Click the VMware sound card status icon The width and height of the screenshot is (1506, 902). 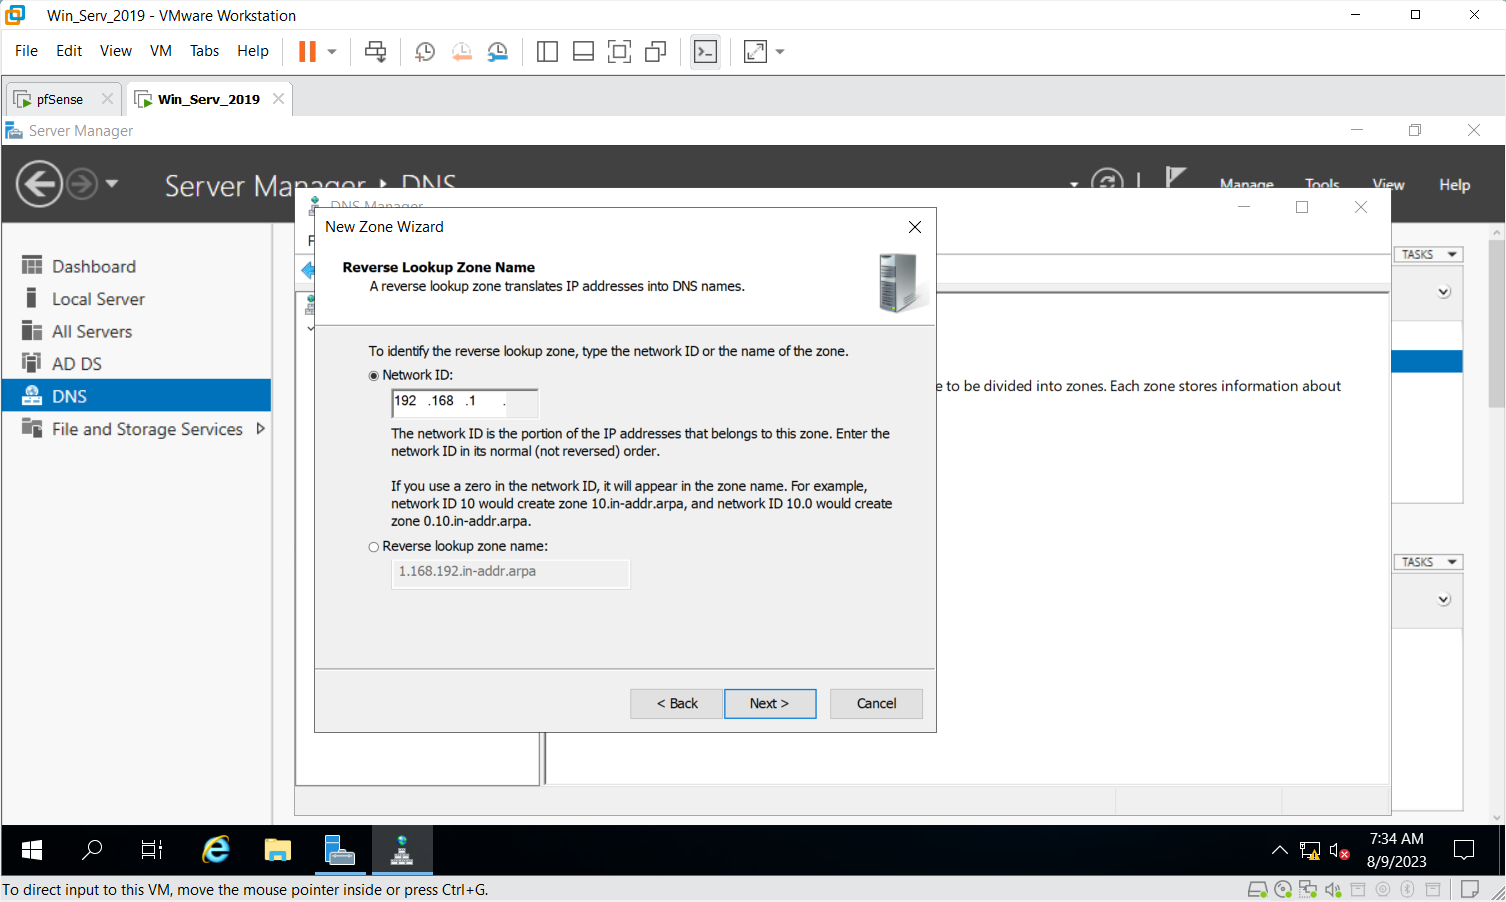pyautogui.click(x=1333, y=889)
